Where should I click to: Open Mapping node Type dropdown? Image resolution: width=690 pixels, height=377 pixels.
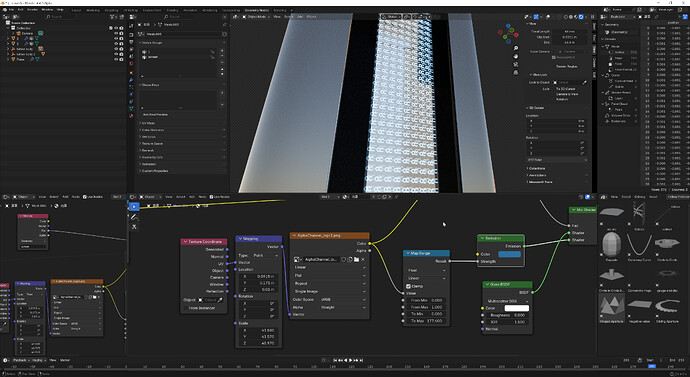264,255
